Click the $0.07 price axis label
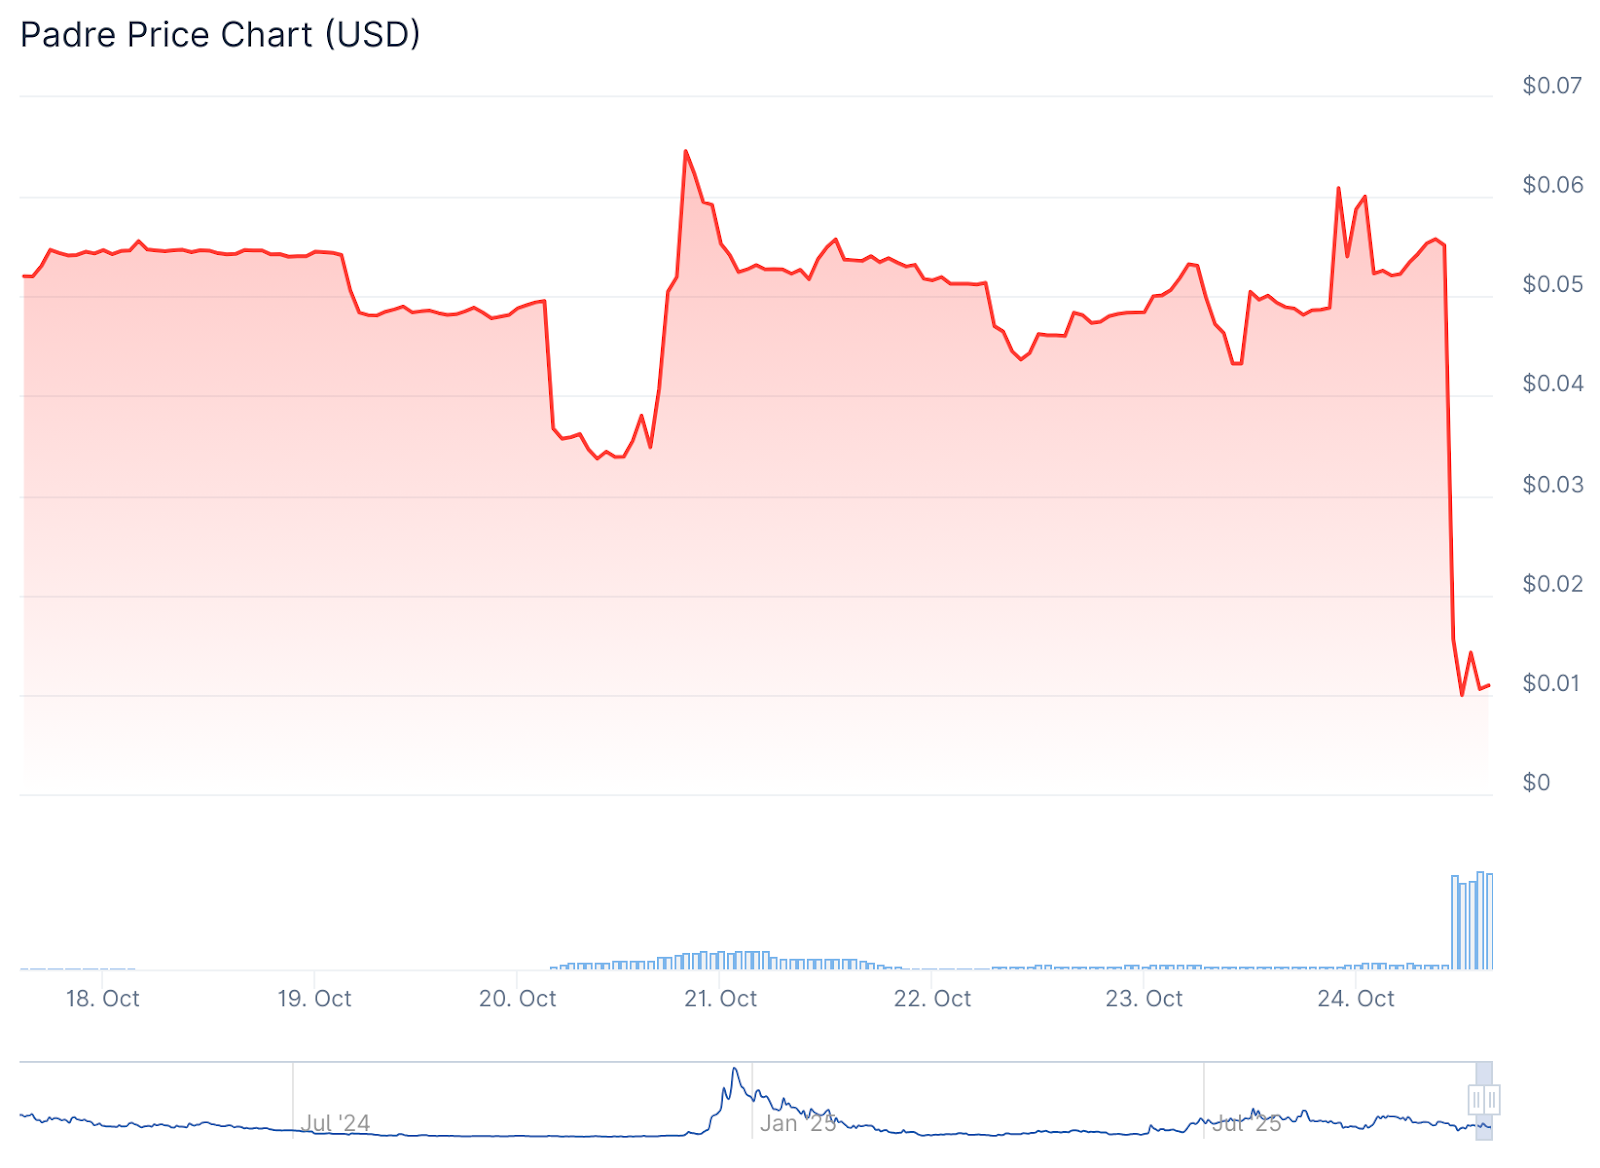Viewport: 1600px width, 1168px height. 1552,86
